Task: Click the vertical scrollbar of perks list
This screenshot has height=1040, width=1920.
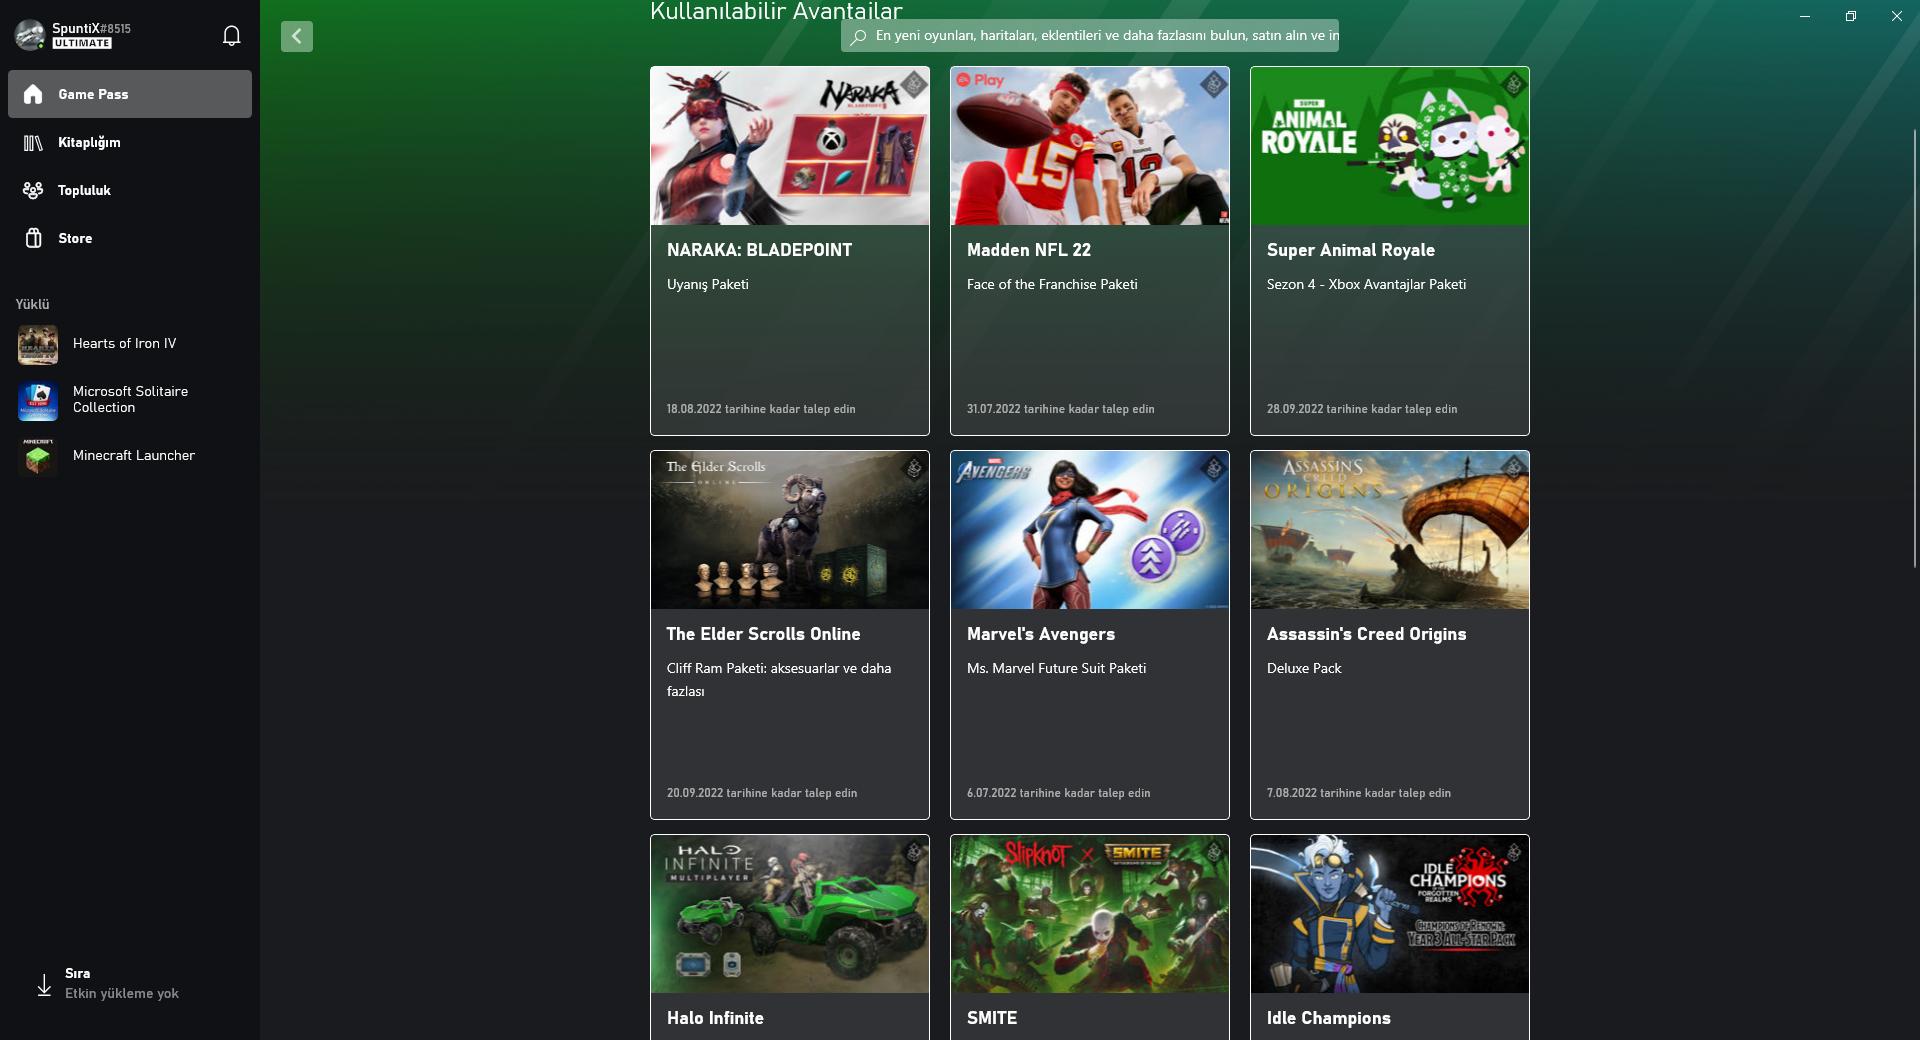Action: coord(1915,350)
